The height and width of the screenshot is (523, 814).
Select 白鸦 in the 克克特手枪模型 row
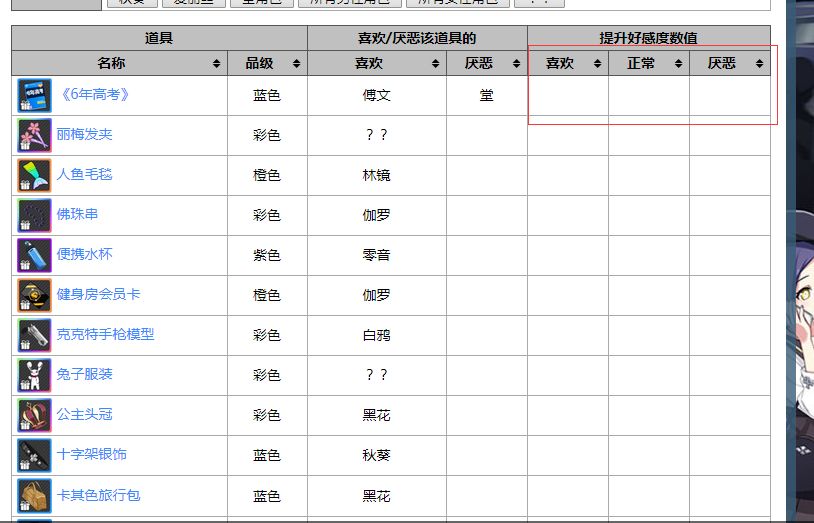(x=376, y=336)
